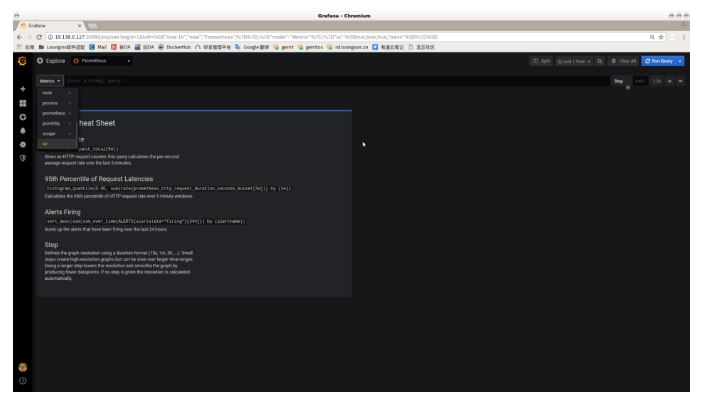The width and height of the screenshot is (703, 406).
Task: Open the Configuration gear icon
Action: click(23, 144)
